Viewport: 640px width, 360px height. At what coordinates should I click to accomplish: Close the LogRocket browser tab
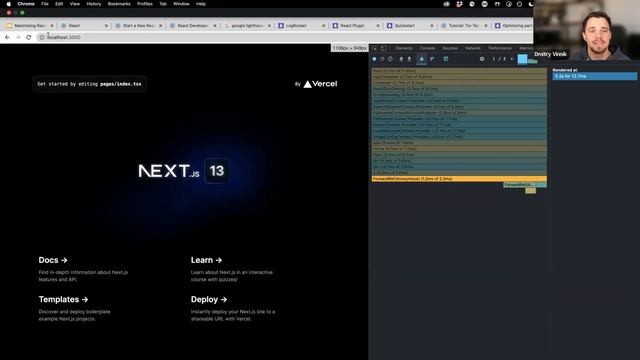323,26
